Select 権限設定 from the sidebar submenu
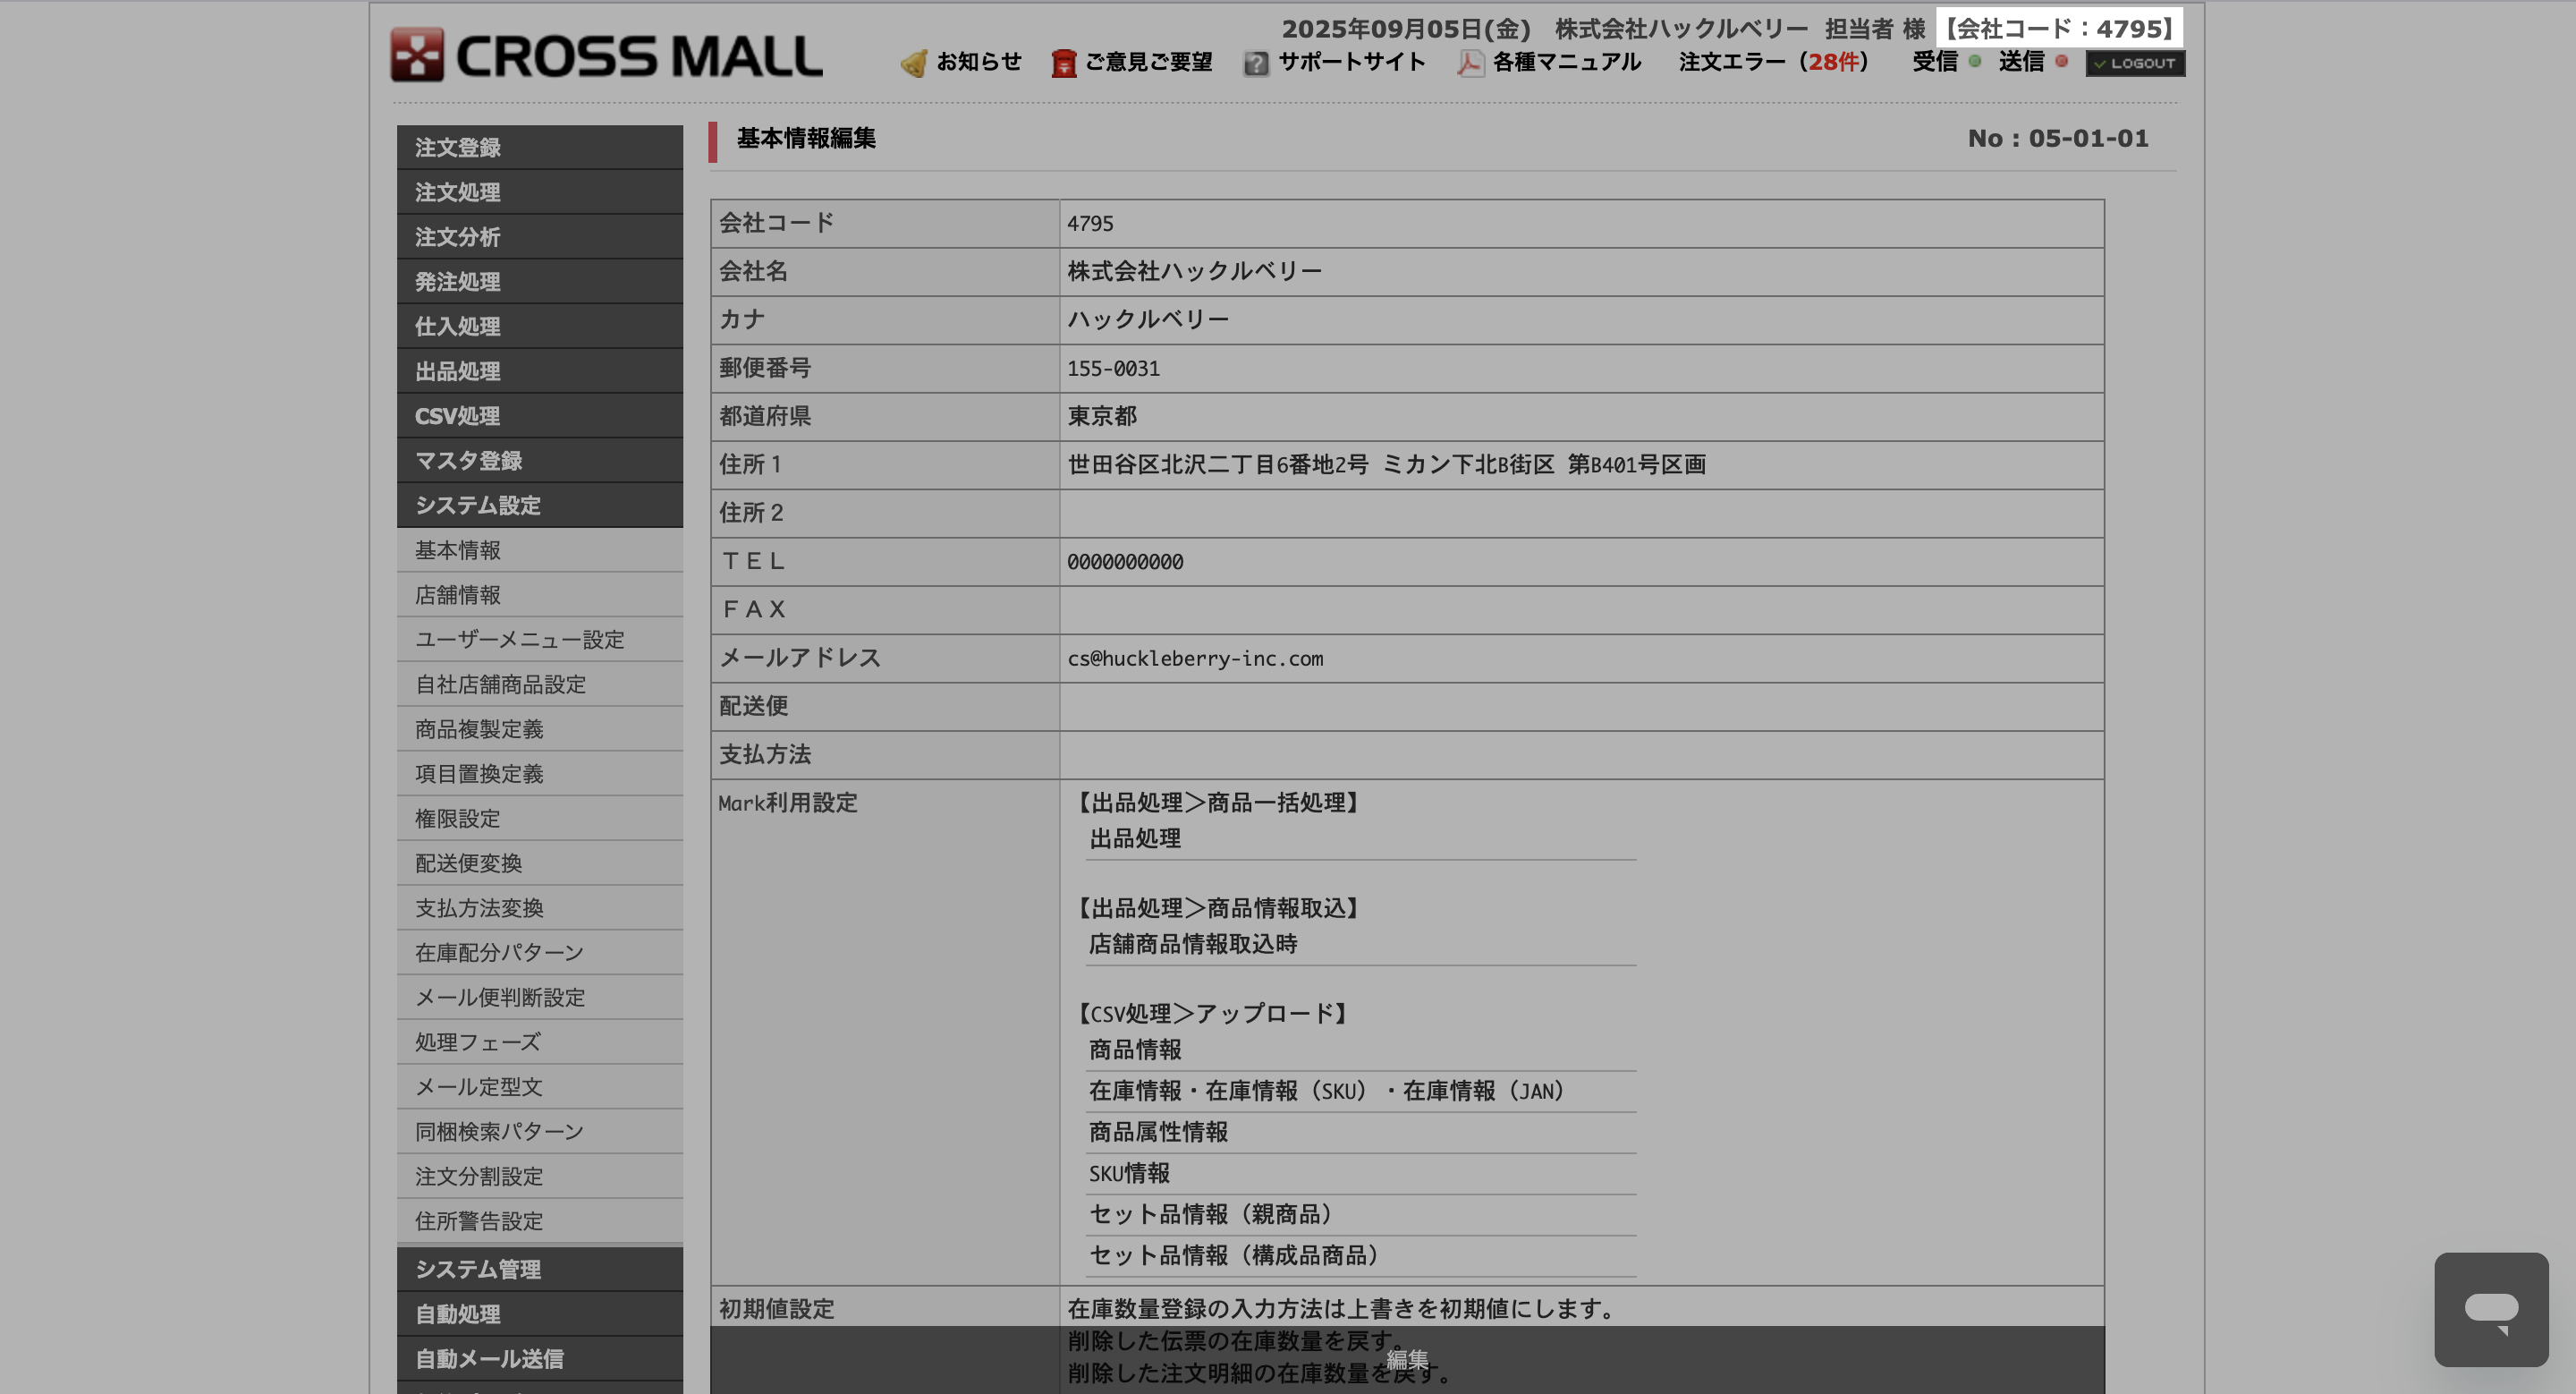Viewport: 2576px width, 1394px height. [458, 819]
